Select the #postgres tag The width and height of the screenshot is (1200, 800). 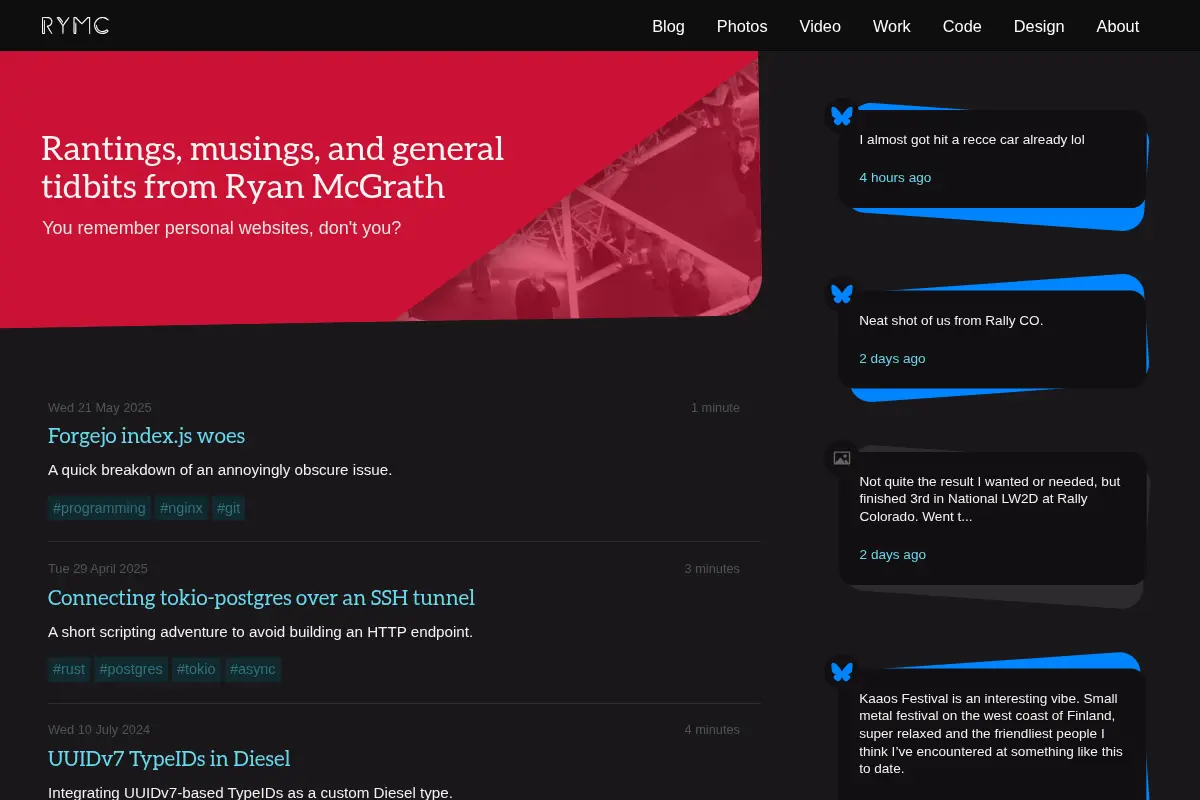click(131, 669)
